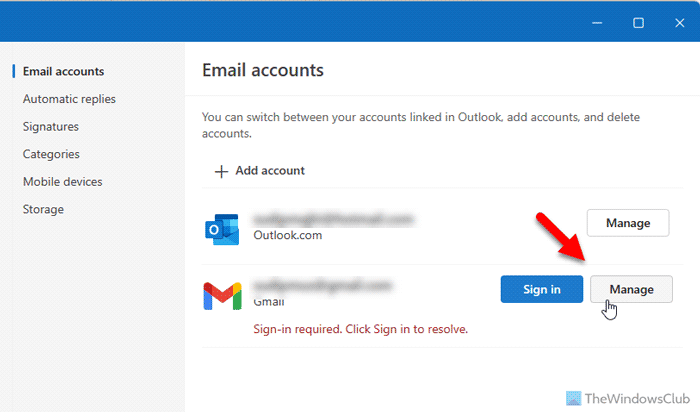Manage the Gmail account

(x=630, y=290)
